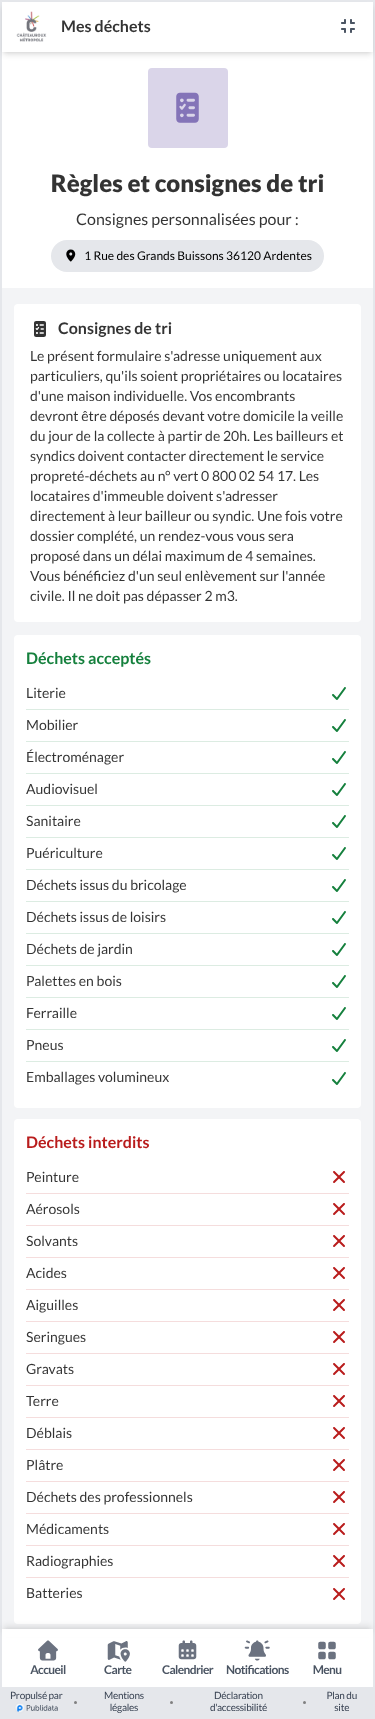Open the Notifications bell icon
Viewport: 375px width, 1719px height.
(x=257, y=1651)
